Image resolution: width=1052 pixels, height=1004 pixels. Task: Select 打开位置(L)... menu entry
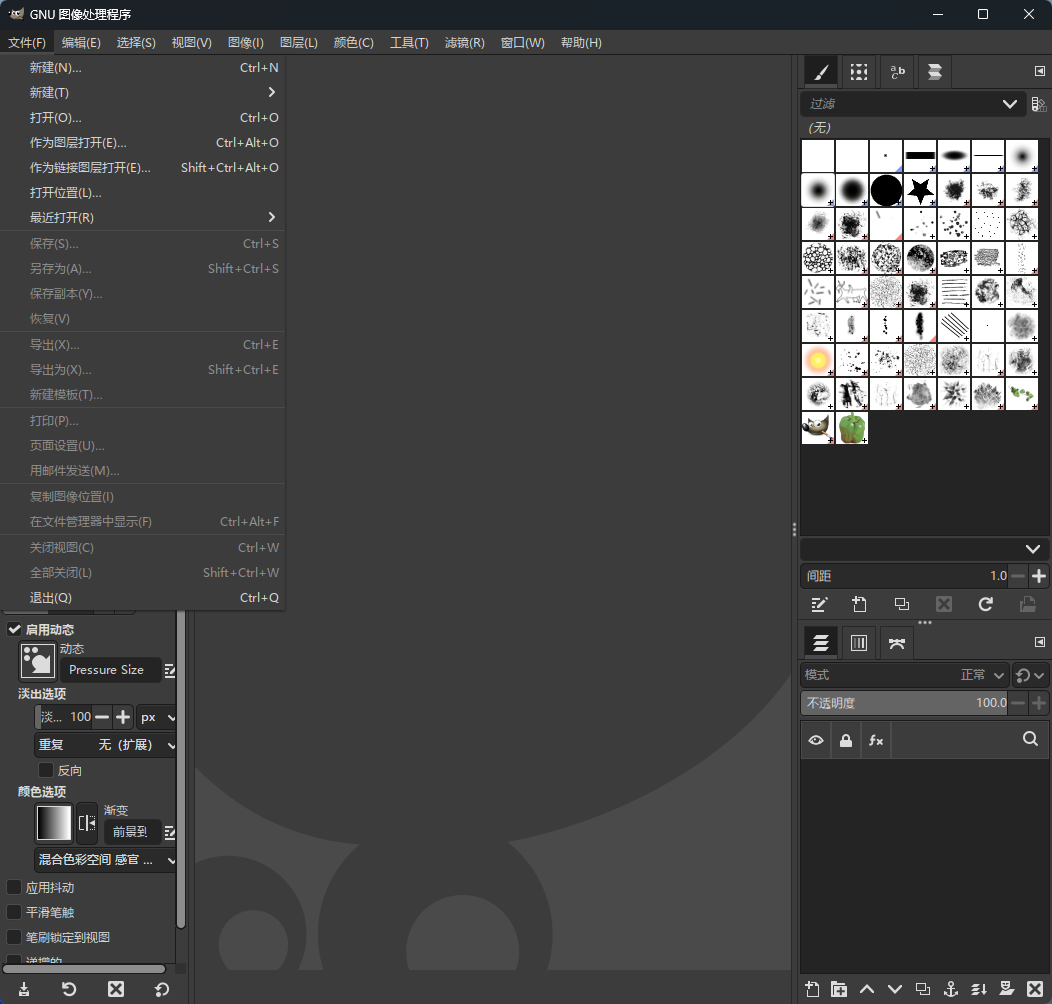coord(143,193)
